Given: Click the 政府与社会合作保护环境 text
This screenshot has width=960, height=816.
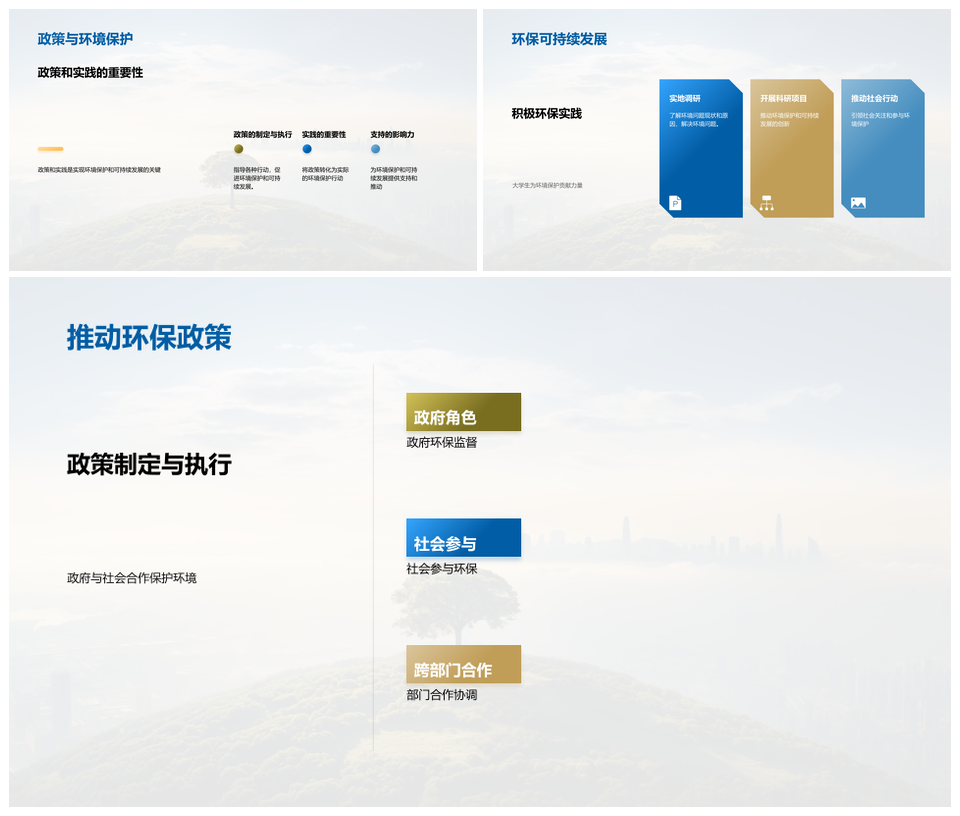Looking at the screenshot, I should click(132, 578).
